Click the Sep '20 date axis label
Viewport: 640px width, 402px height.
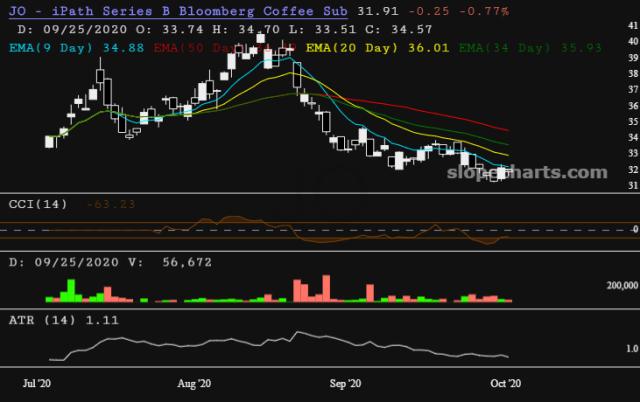point(346,383)
